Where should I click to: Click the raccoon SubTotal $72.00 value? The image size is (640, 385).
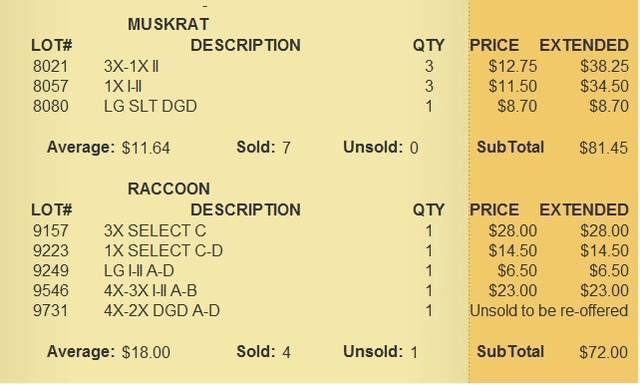tap(604, 352)
